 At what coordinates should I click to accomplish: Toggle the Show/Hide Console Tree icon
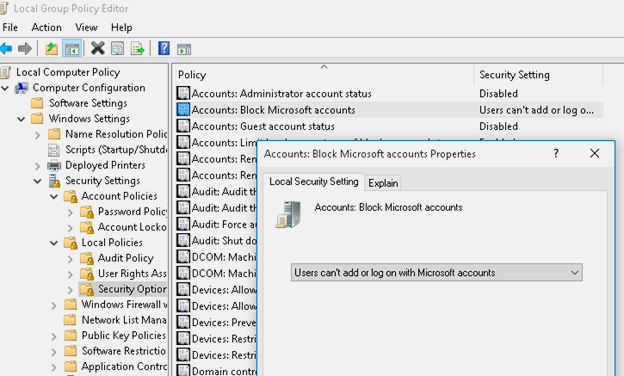[72, 49]
